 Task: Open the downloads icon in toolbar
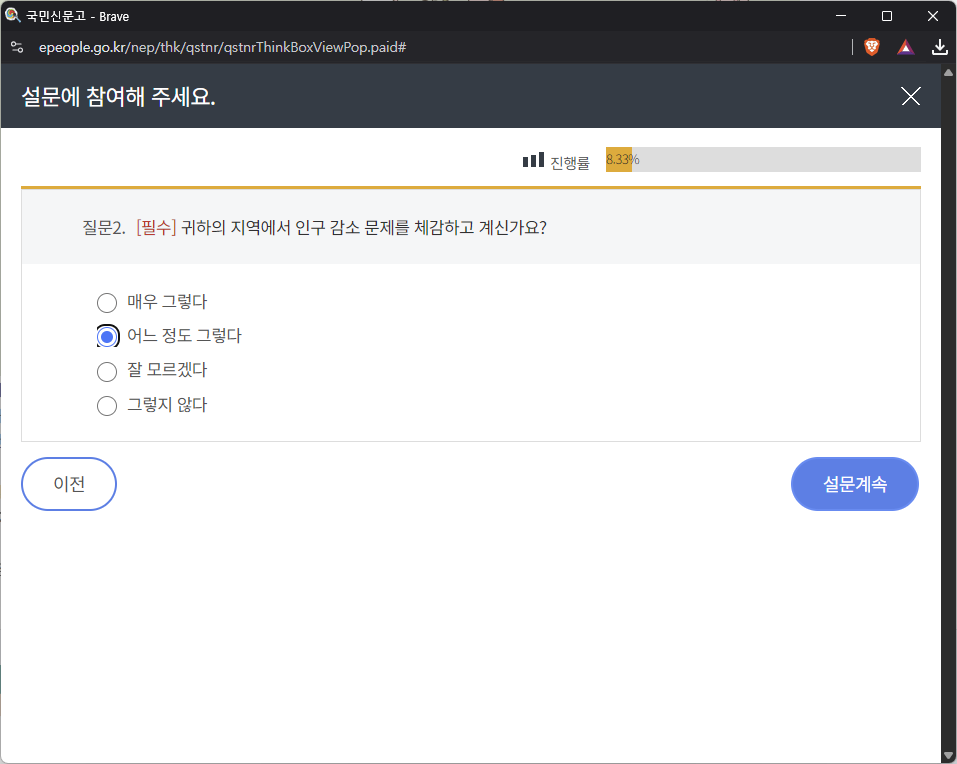coord(939,47)
